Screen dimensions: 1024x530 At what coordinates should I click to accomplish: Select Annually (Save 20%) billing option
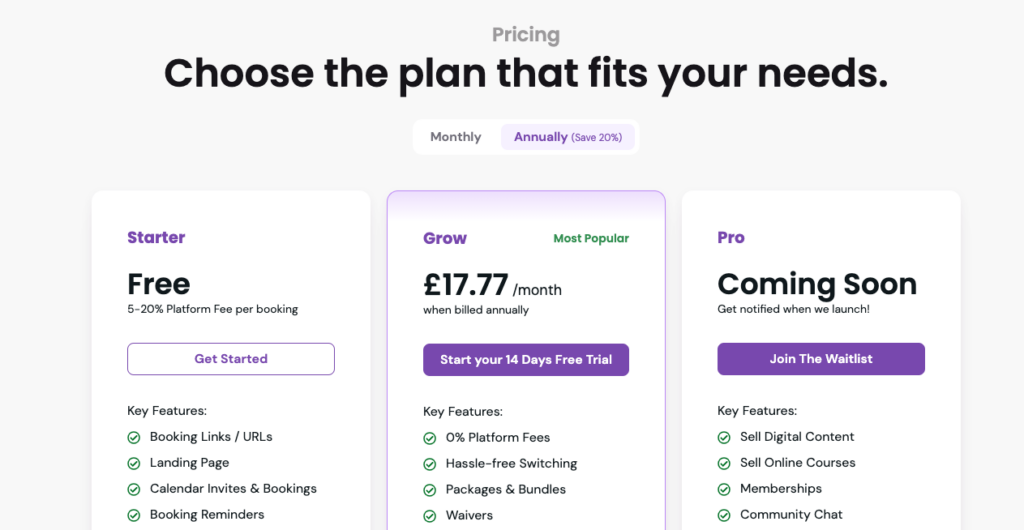[x=568, y=137]
